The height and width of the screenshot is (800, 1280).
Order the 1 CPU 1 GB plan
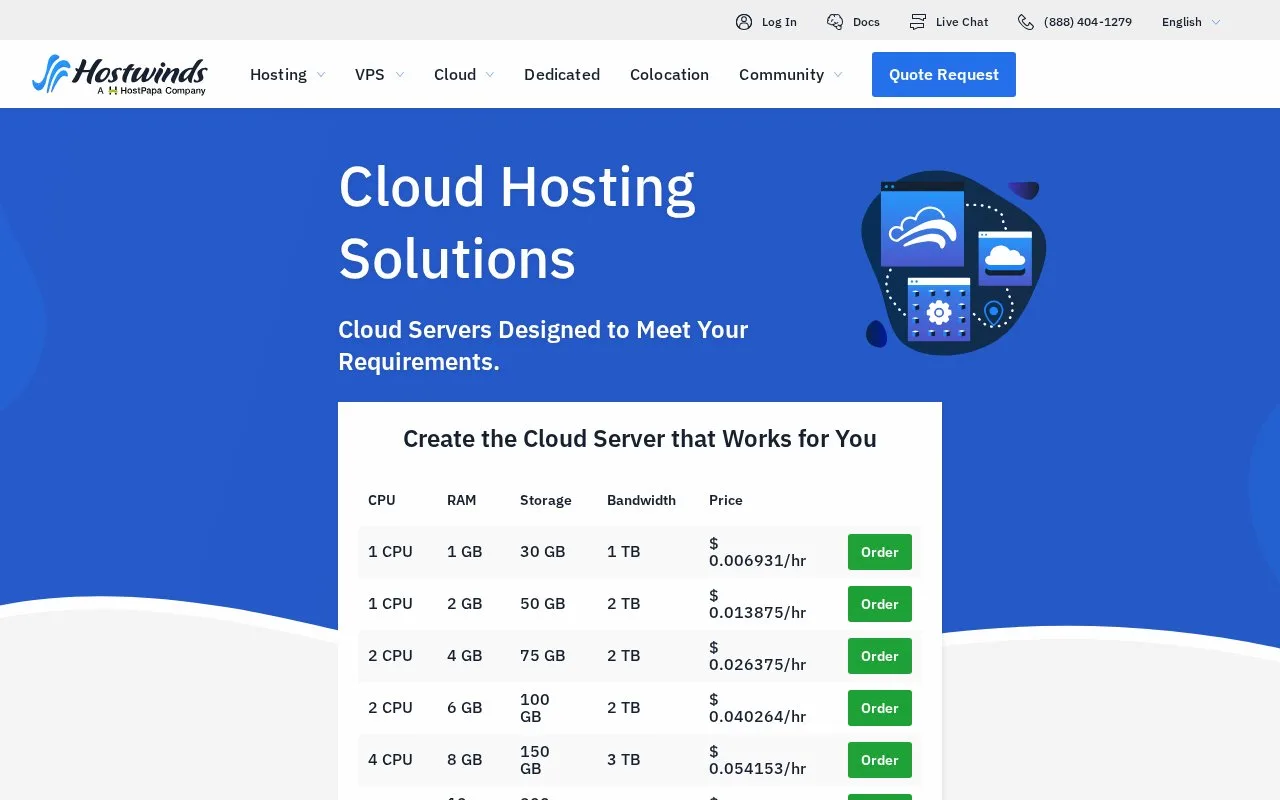[x=880, y=552]
